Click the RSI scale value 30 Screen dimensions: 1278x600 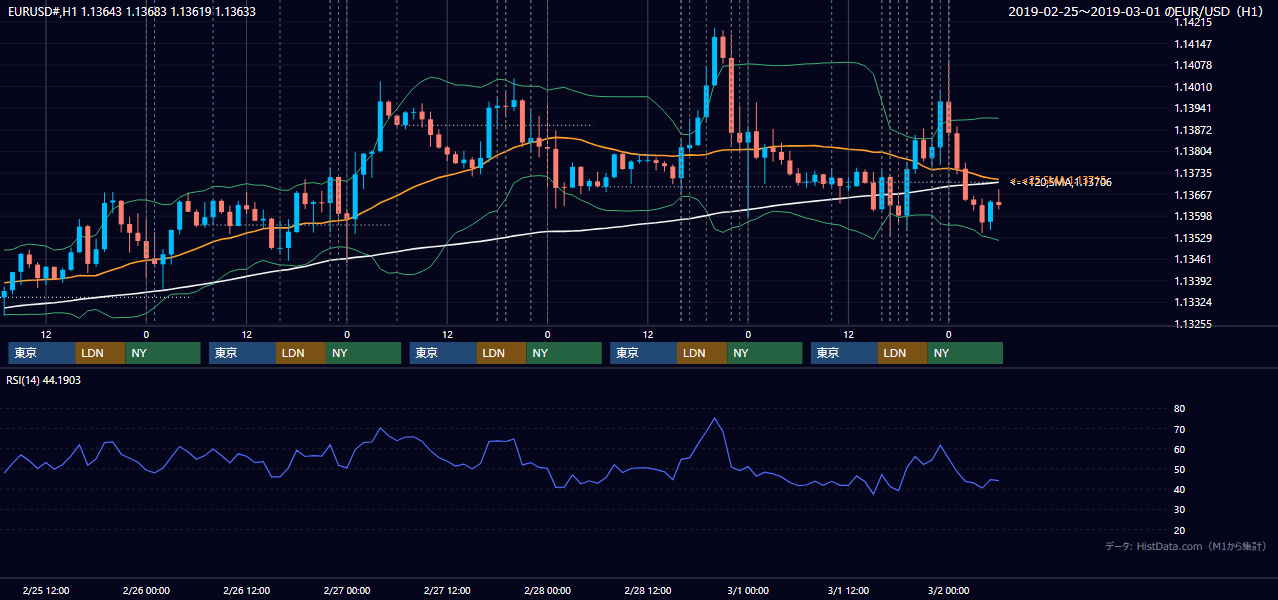1180,510
